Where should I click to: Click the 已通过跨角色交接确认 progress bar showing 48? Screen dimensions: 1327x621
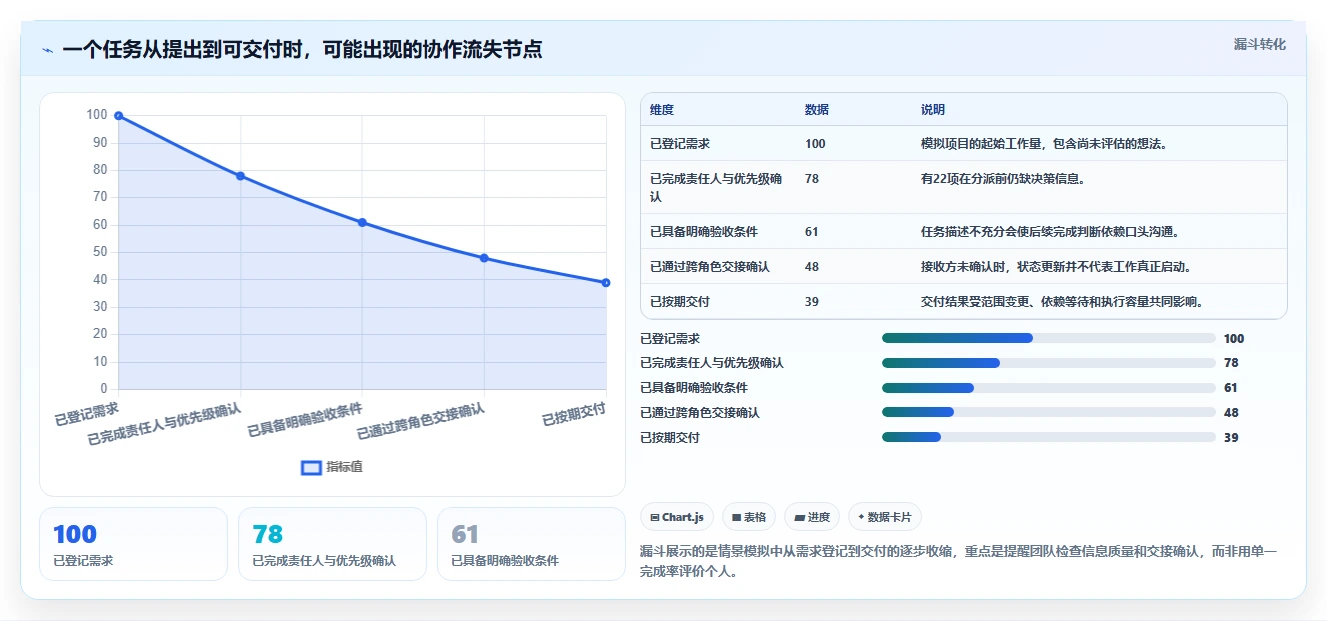point(1049,412)
